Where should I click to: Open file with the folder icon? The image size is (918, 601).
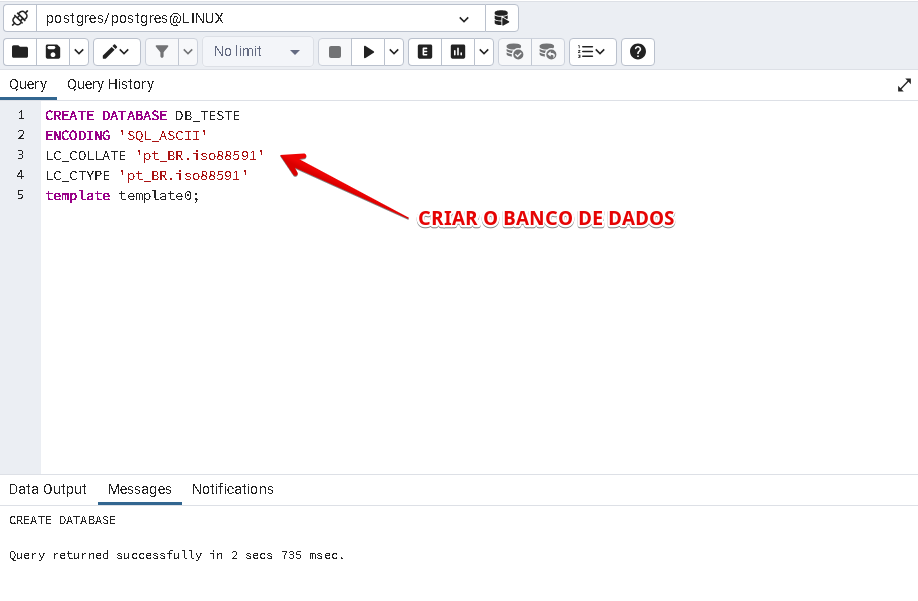[20, 52]
